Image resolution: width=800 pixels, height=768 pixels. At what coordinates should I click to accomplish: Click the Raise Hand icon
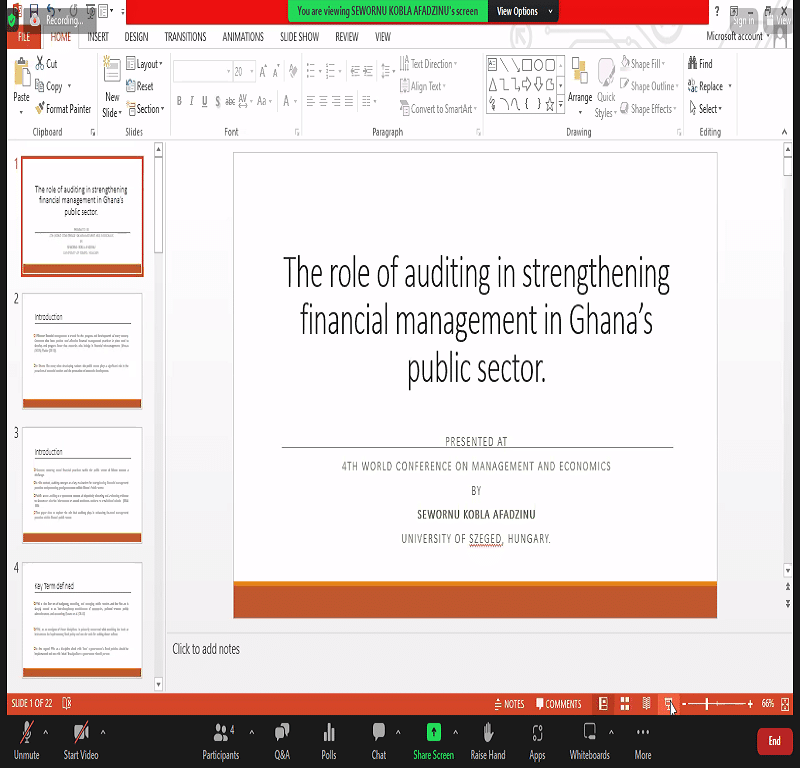pos(488,737)
